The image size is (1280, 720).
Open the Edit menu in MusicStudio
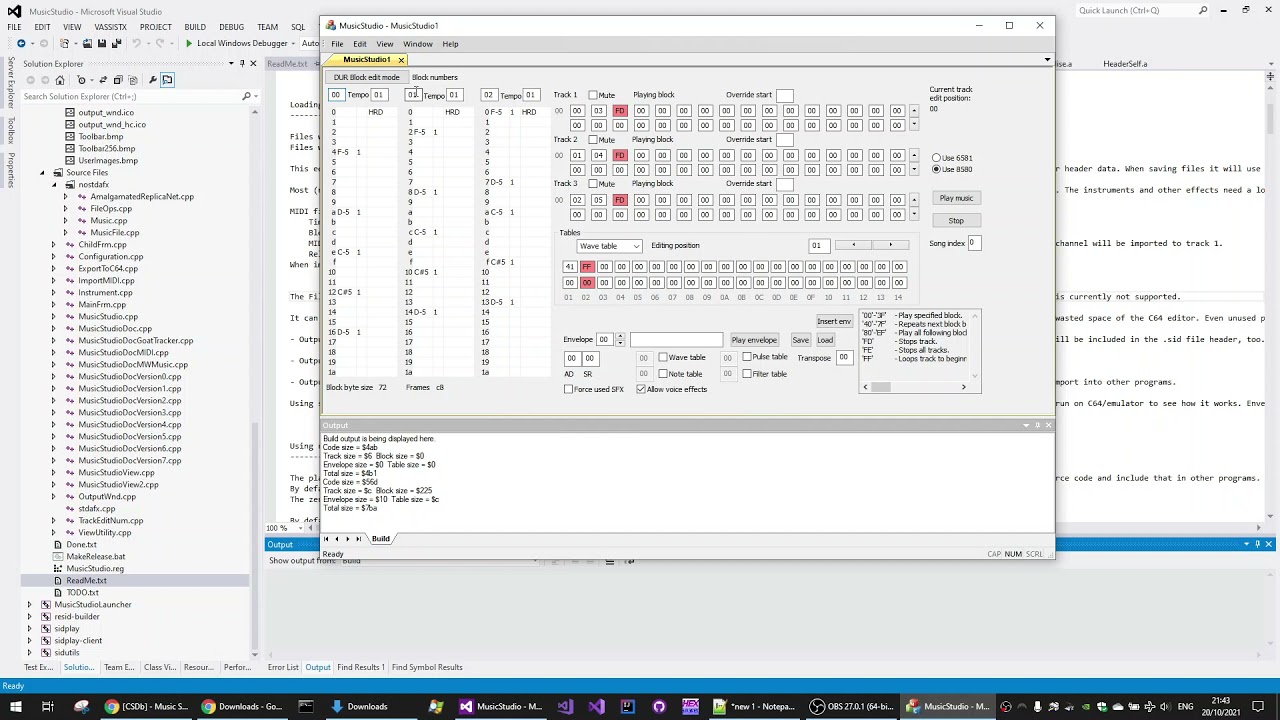359,44
